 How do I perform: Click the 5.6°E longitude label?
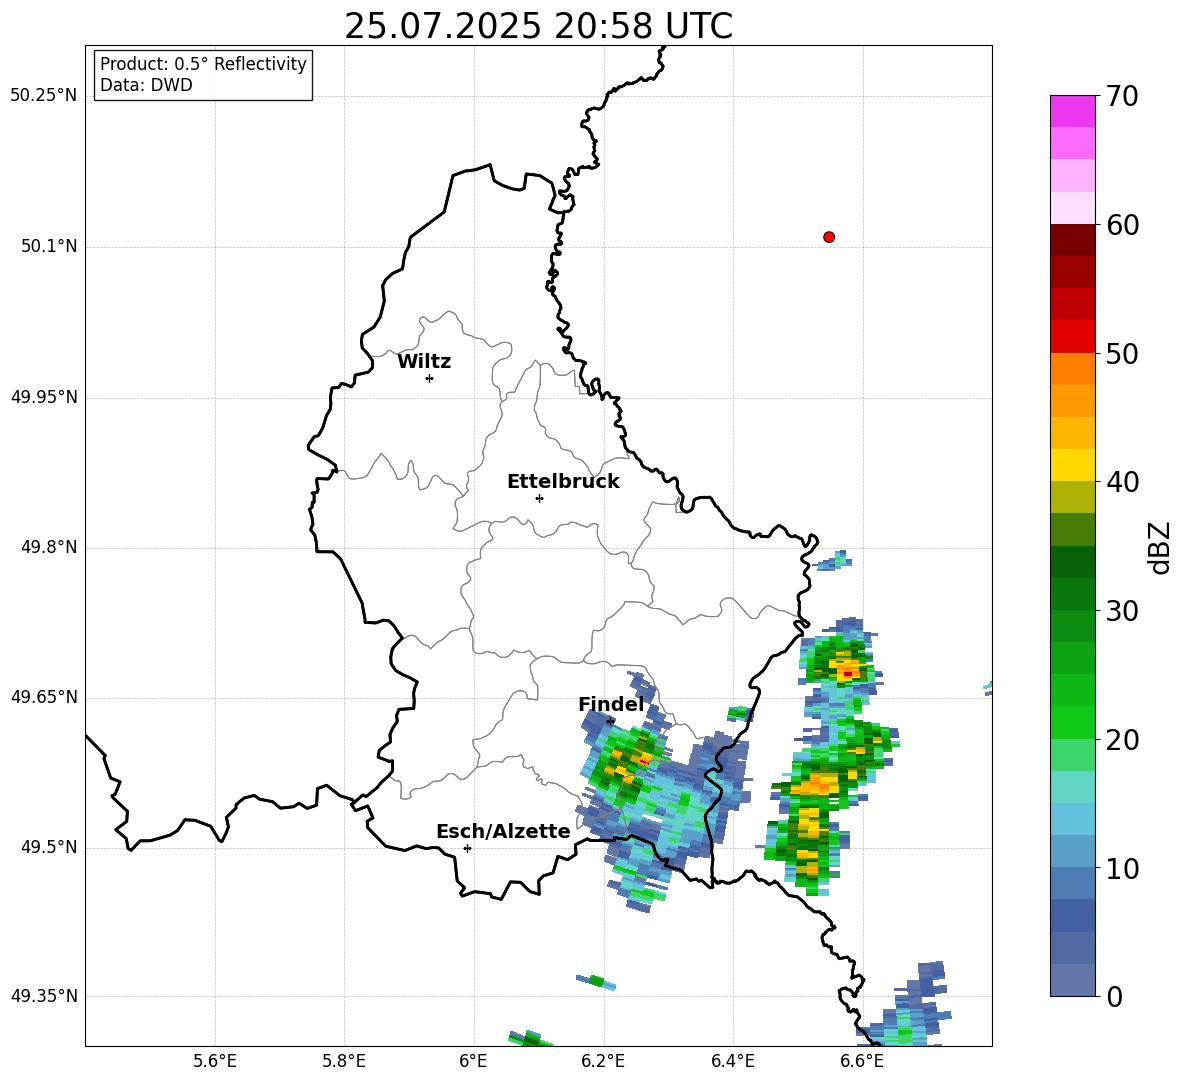click(215, 1061)
